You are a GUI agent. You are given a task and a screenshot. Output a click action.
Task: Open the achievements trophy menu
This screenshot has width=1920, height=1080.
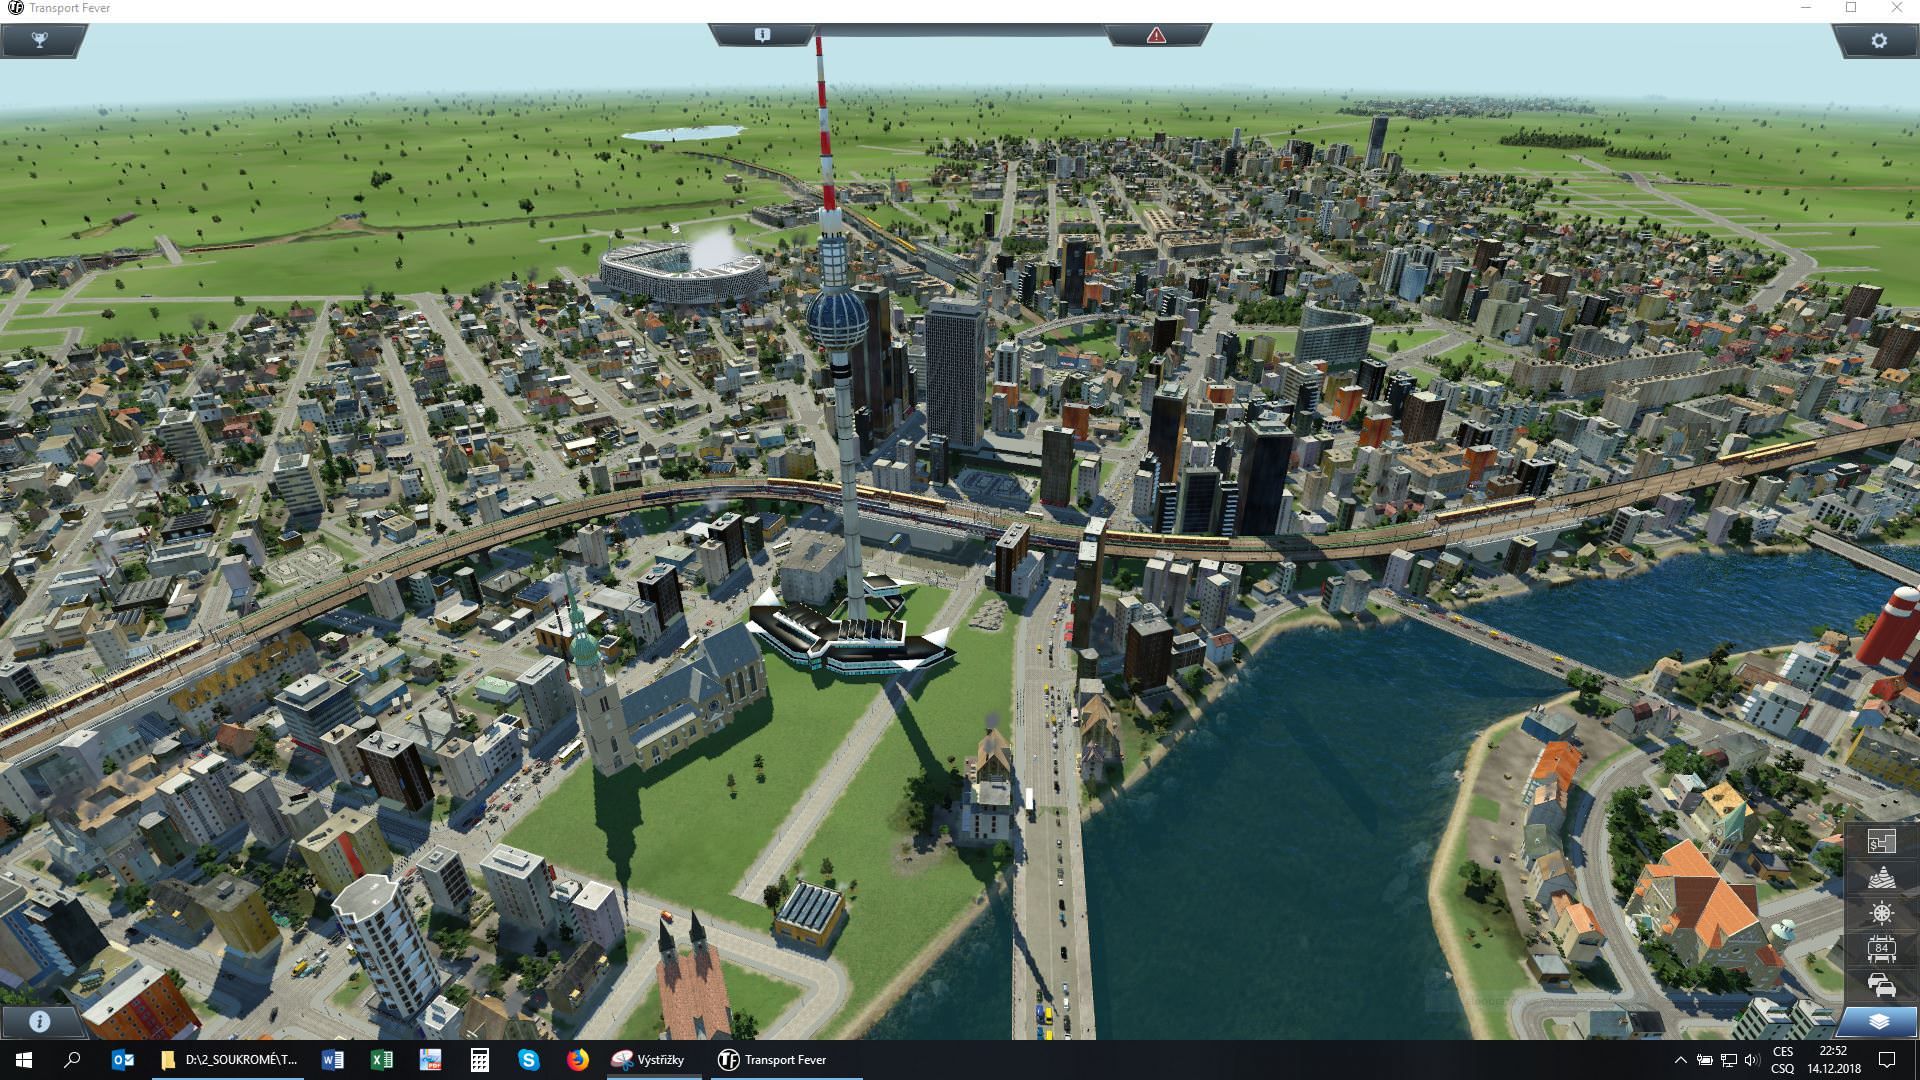(x=40, y=40)
